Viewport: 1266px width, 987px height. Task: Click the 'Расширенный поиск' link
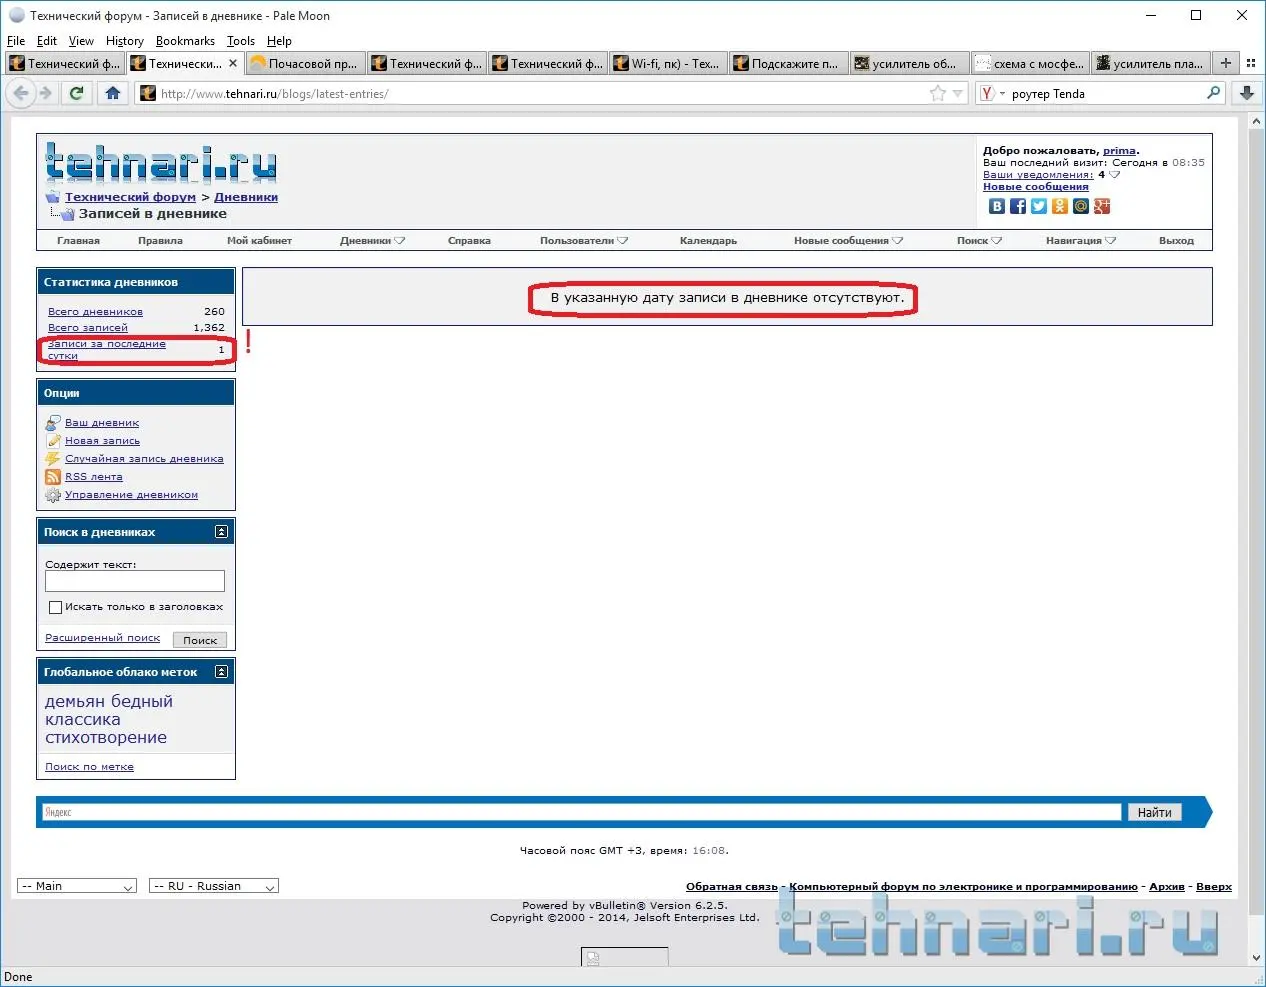102,638
